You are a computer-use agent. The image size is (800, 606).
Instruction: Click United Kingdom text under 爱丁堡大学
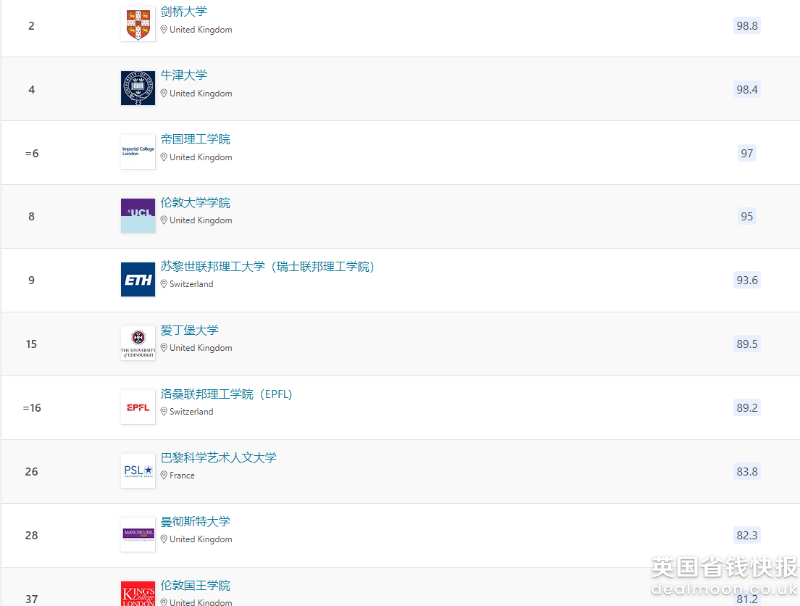coord(201,348)
